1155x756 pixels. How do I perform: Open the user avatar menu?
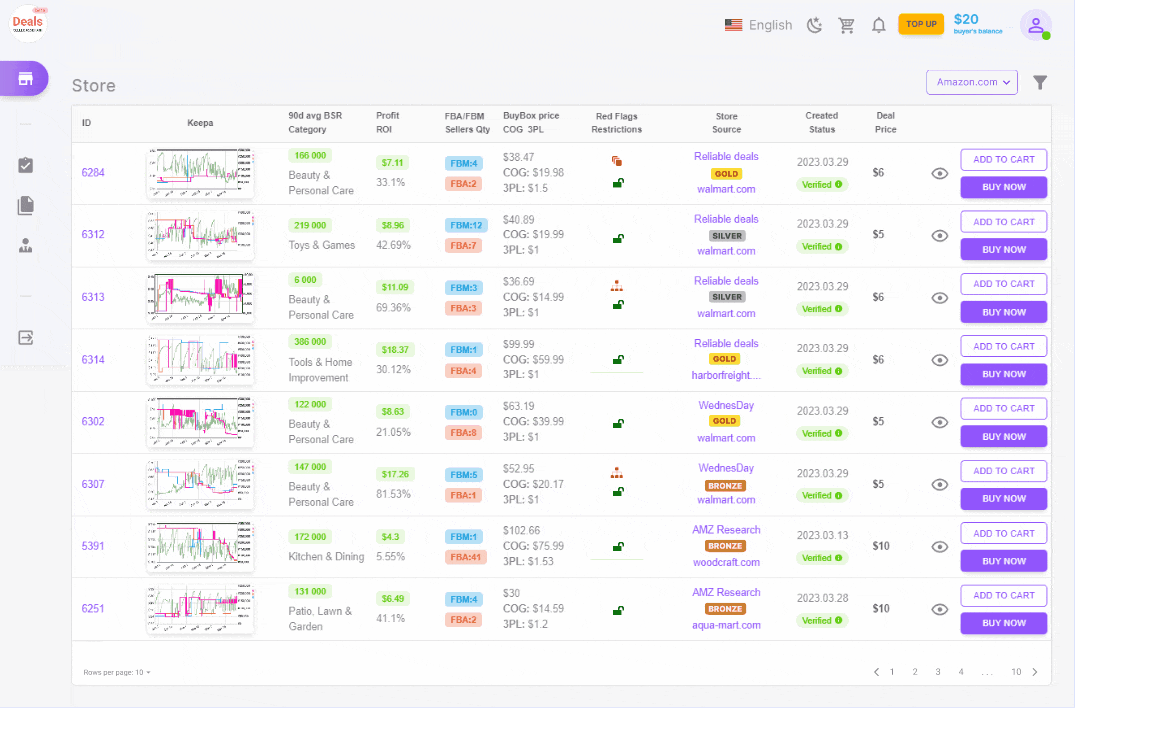[x=1036, y=25]
